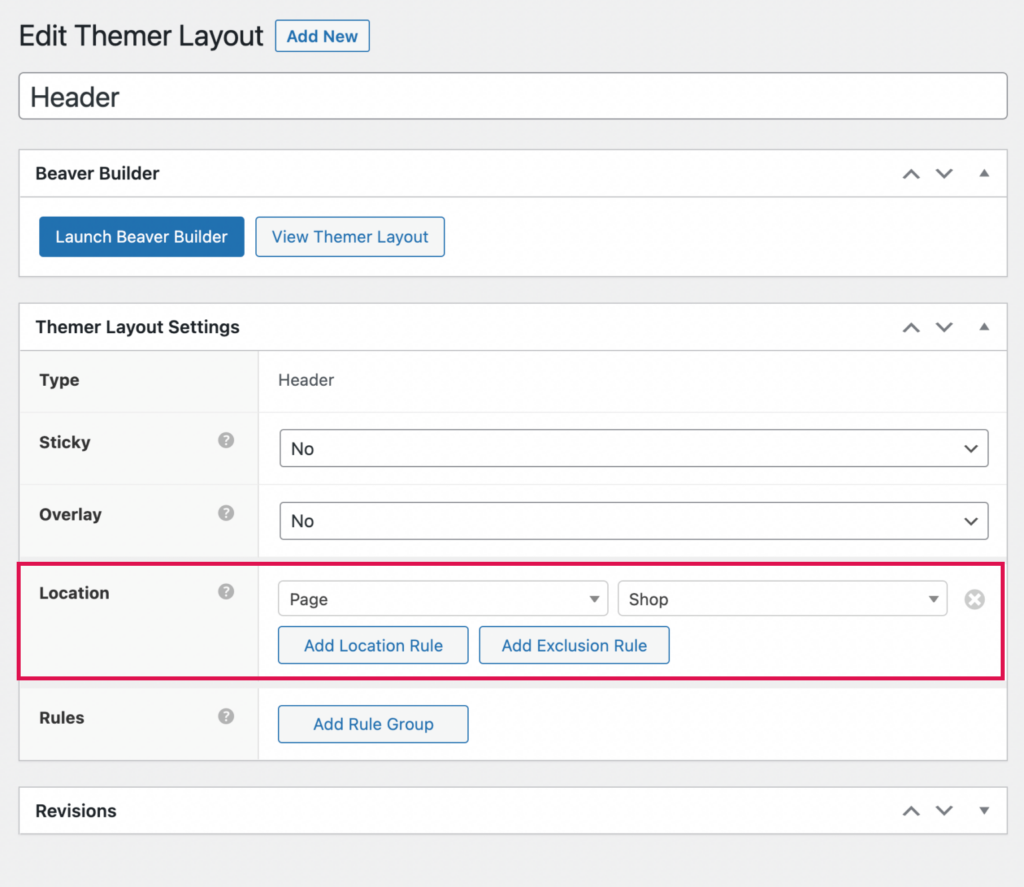Click the Location help question mark icon
This screenshot has width=1024, height=887.
(x=226, y=592)
